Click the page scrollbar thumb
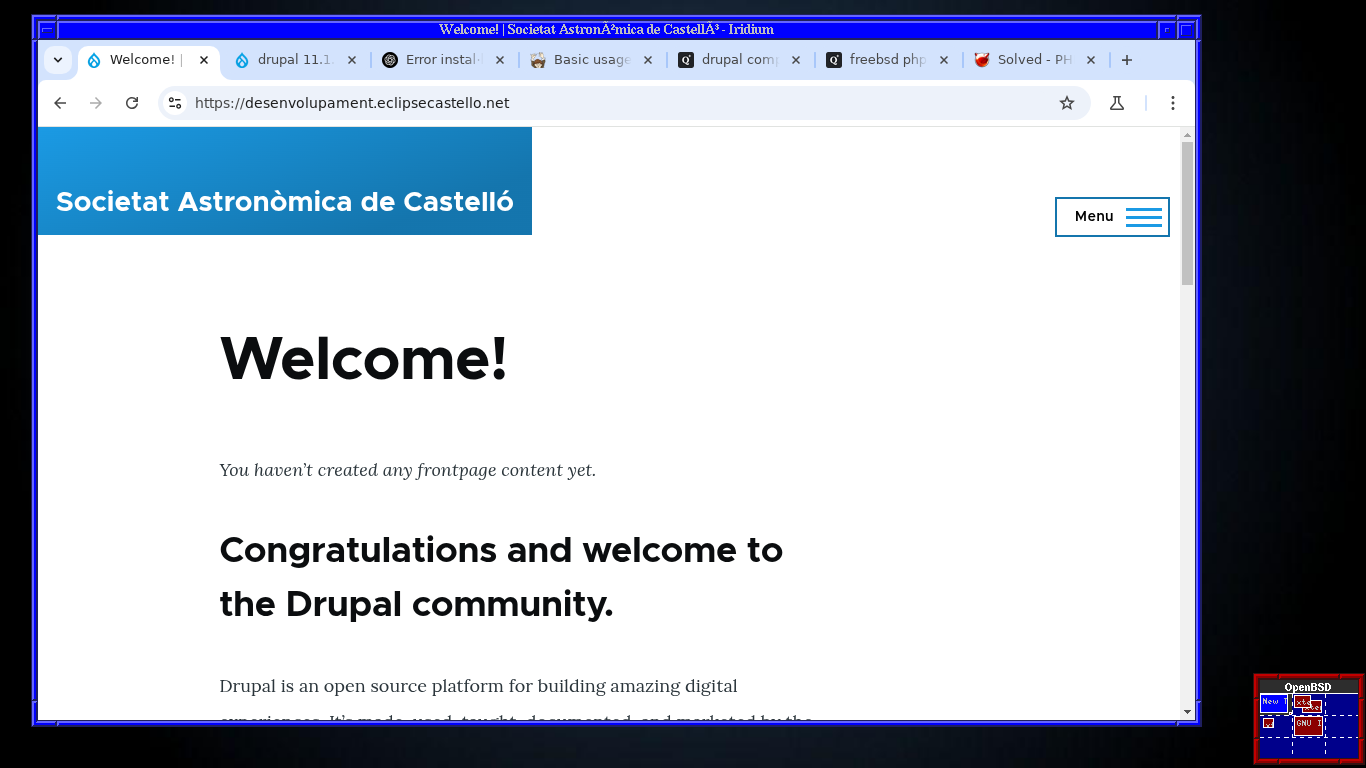1366x768 pixels. click(x=1187, y=213)
